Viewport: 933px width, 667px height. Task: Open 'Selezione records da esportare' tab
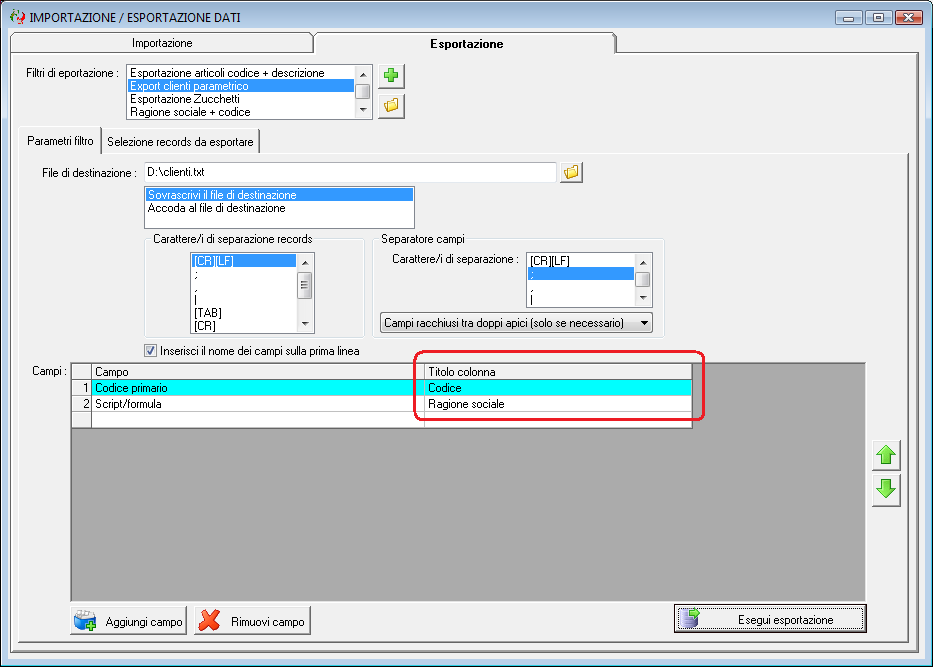click(180, 142)
